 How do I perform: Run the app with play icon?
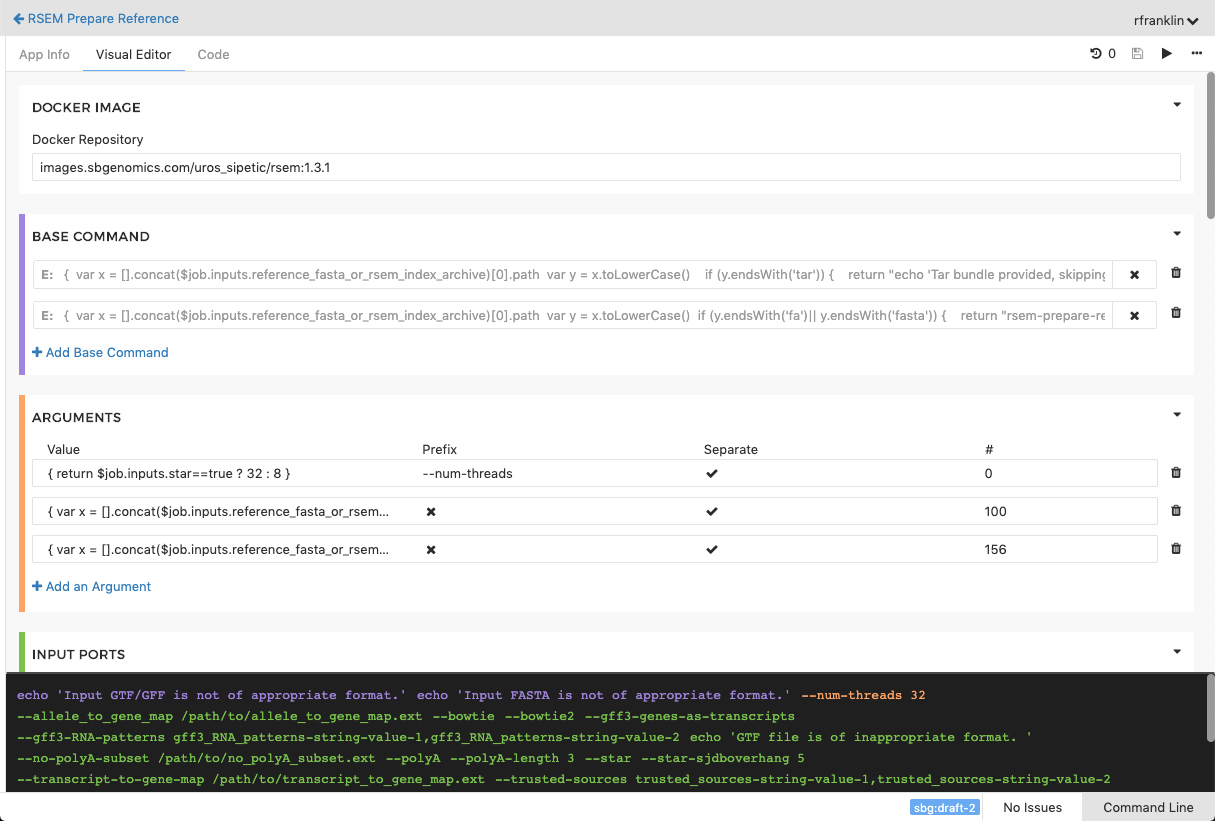tap(1167, 54)
